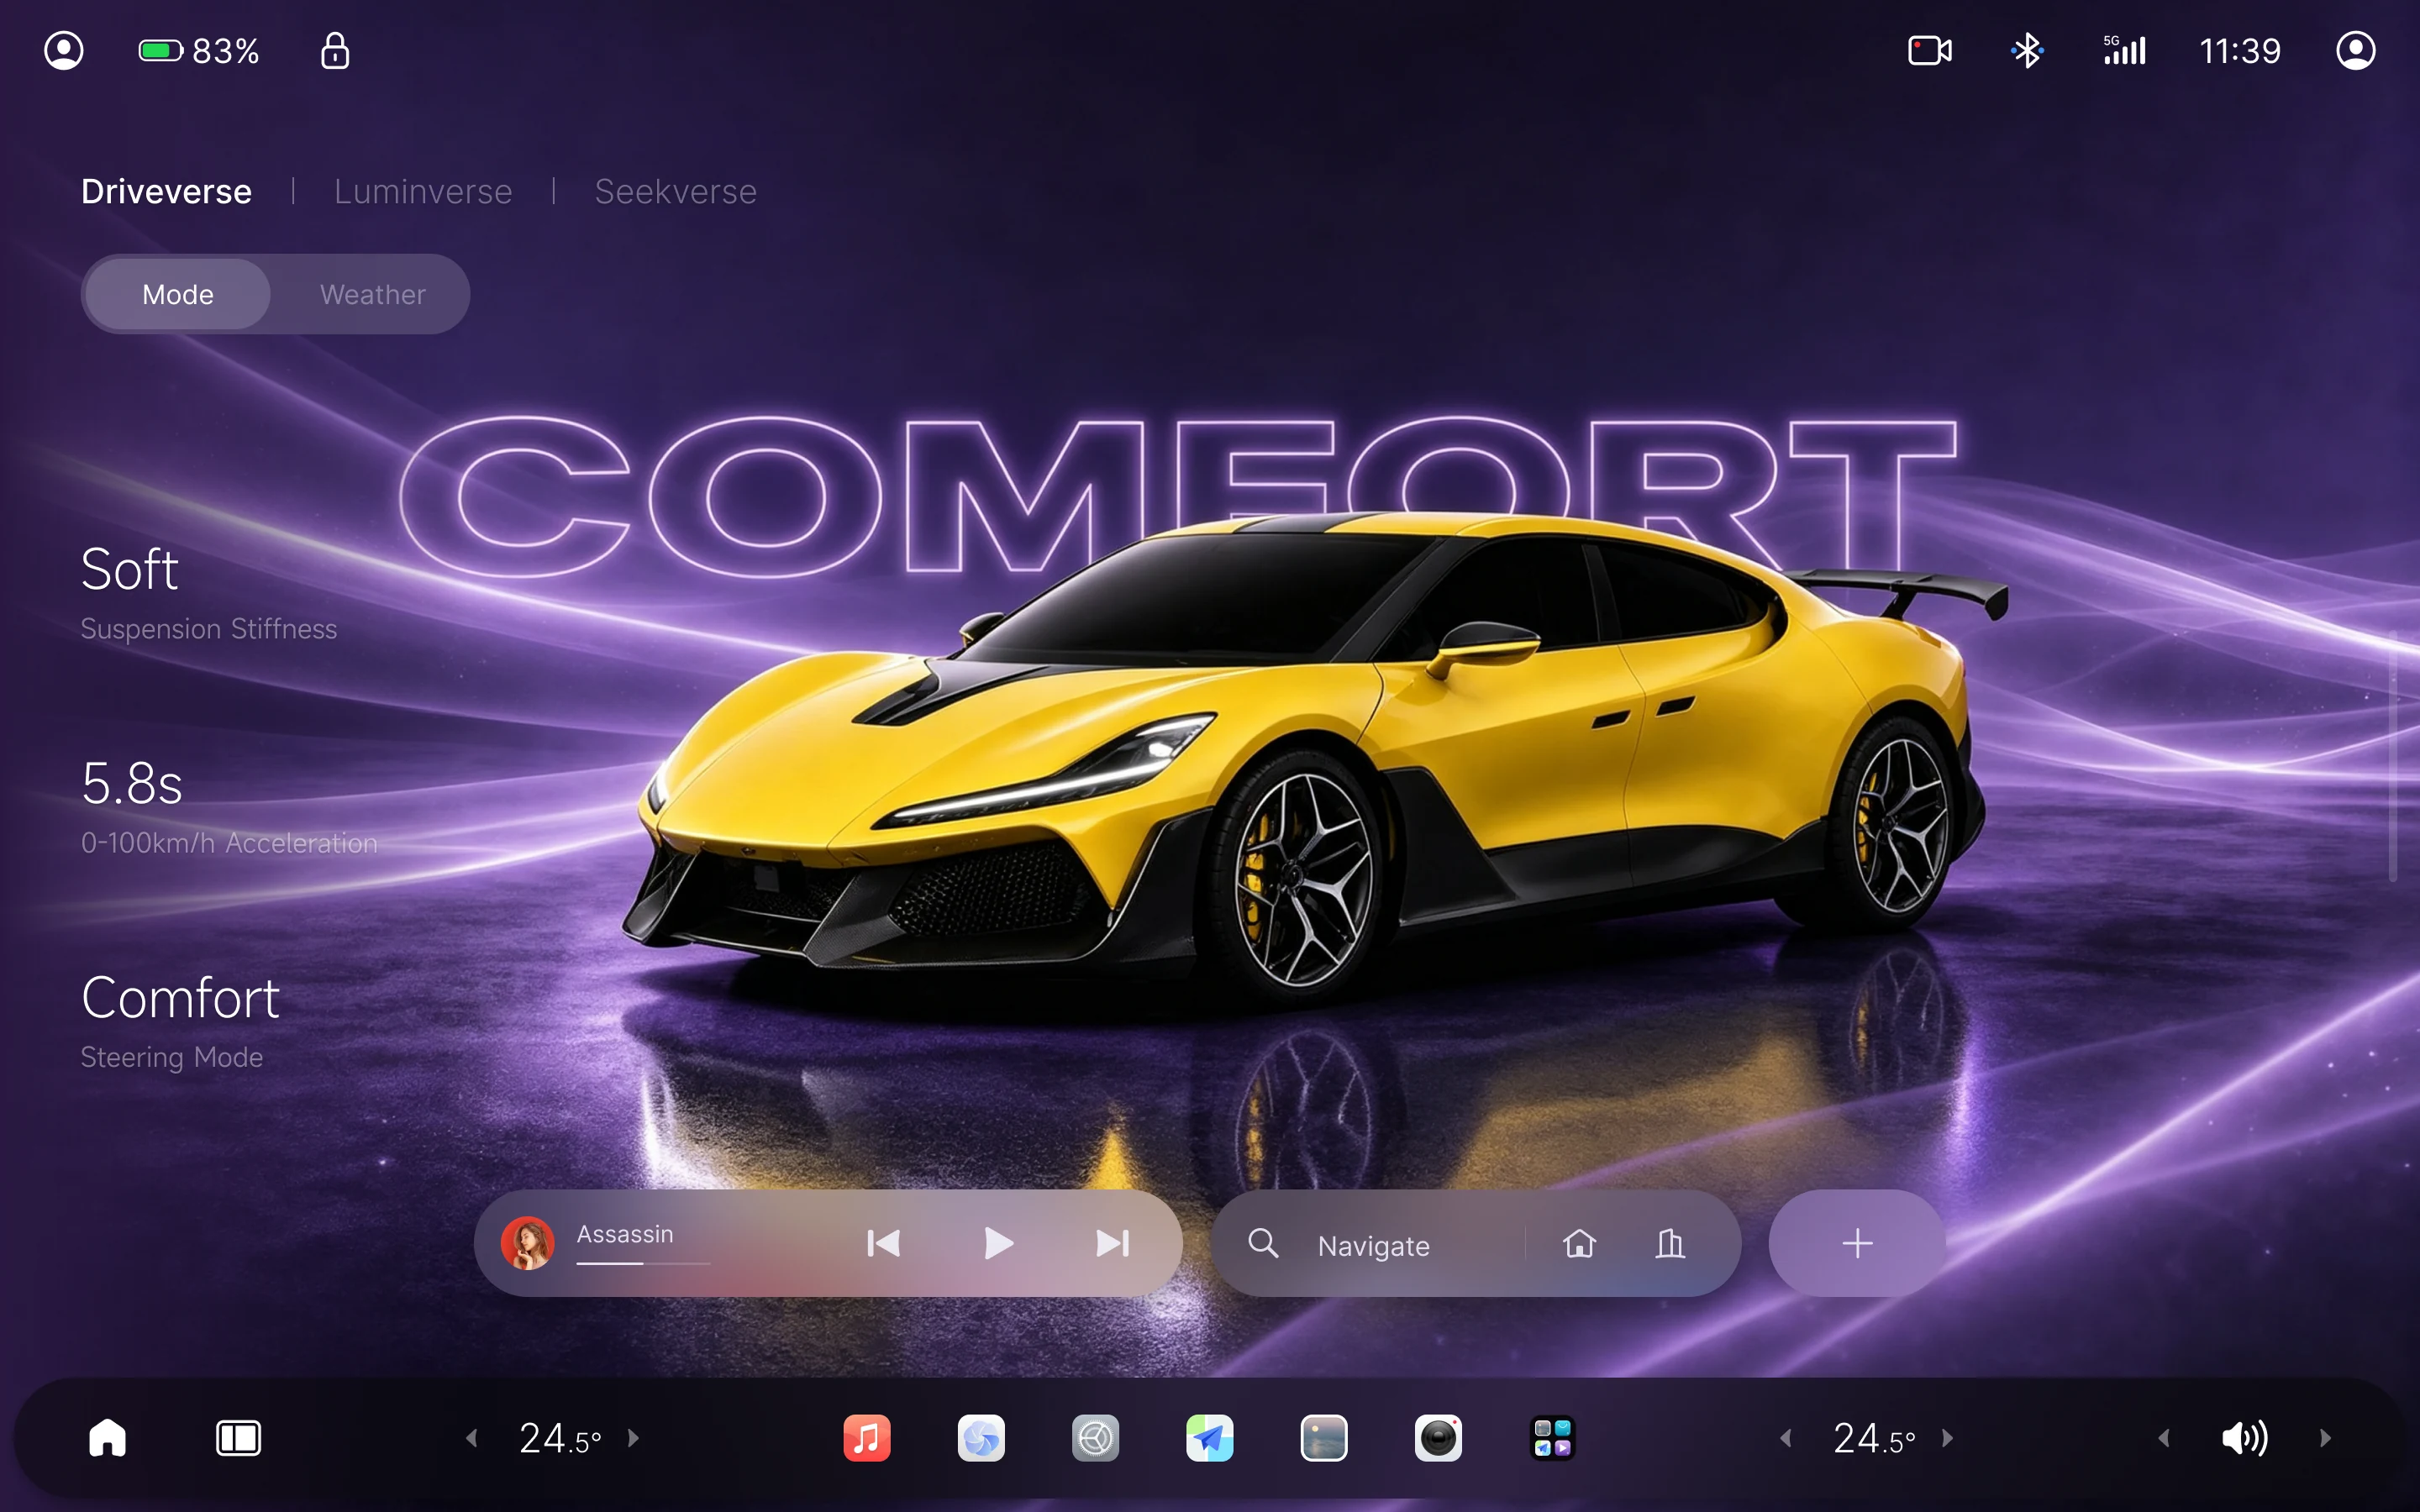This screenshot has height=1512, width=2420.
Task: Open the Music app in the dock
Action: [867, 1438]
